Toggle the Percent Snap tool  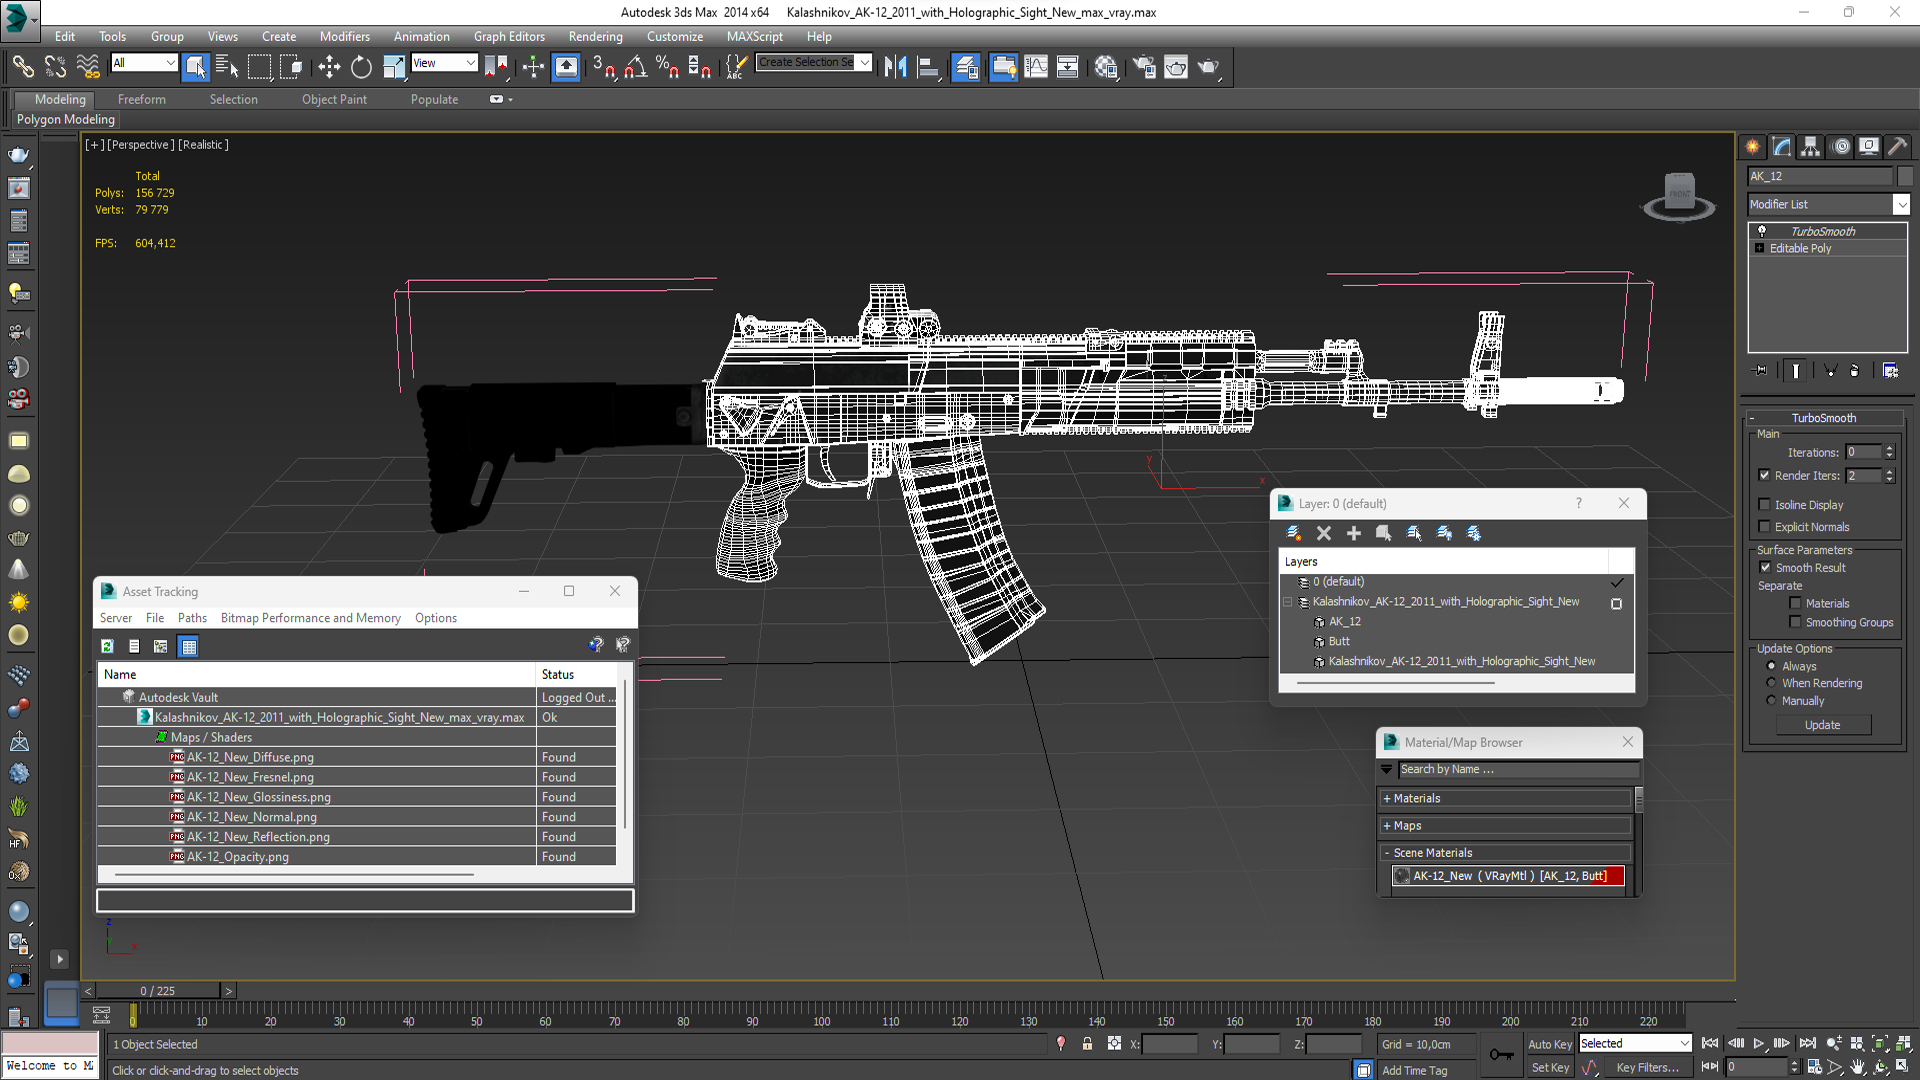coord(667,67)
